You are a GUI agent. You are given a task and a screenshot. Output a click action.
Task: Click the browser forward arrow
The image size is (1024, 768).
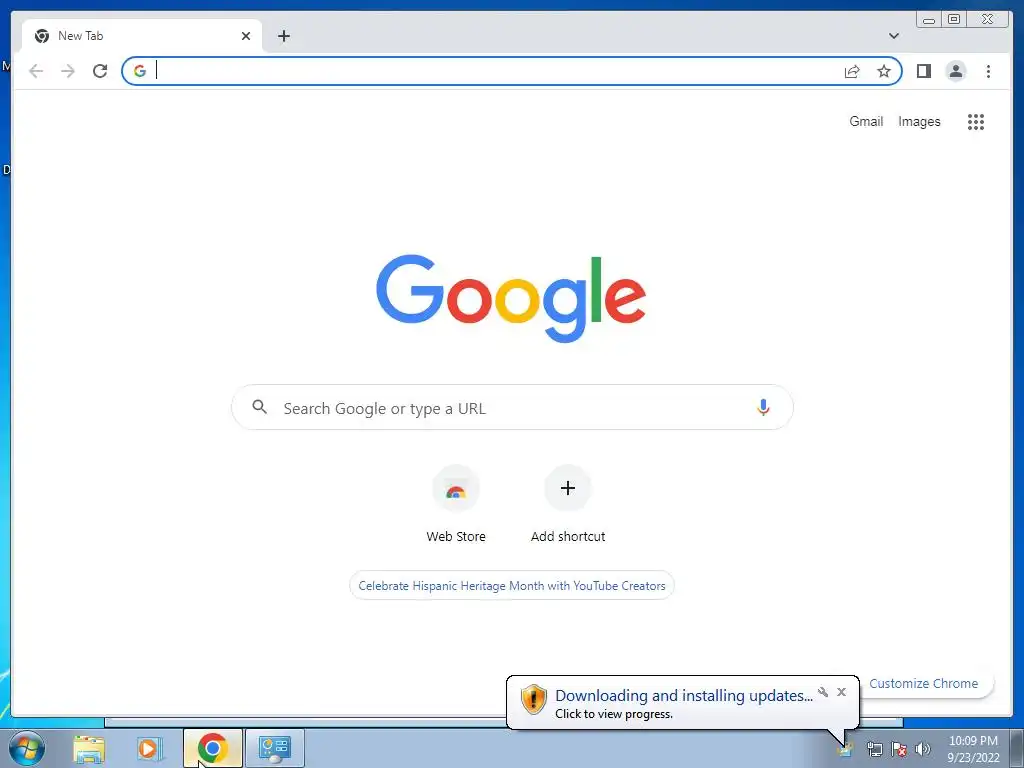tap(68, 71)
